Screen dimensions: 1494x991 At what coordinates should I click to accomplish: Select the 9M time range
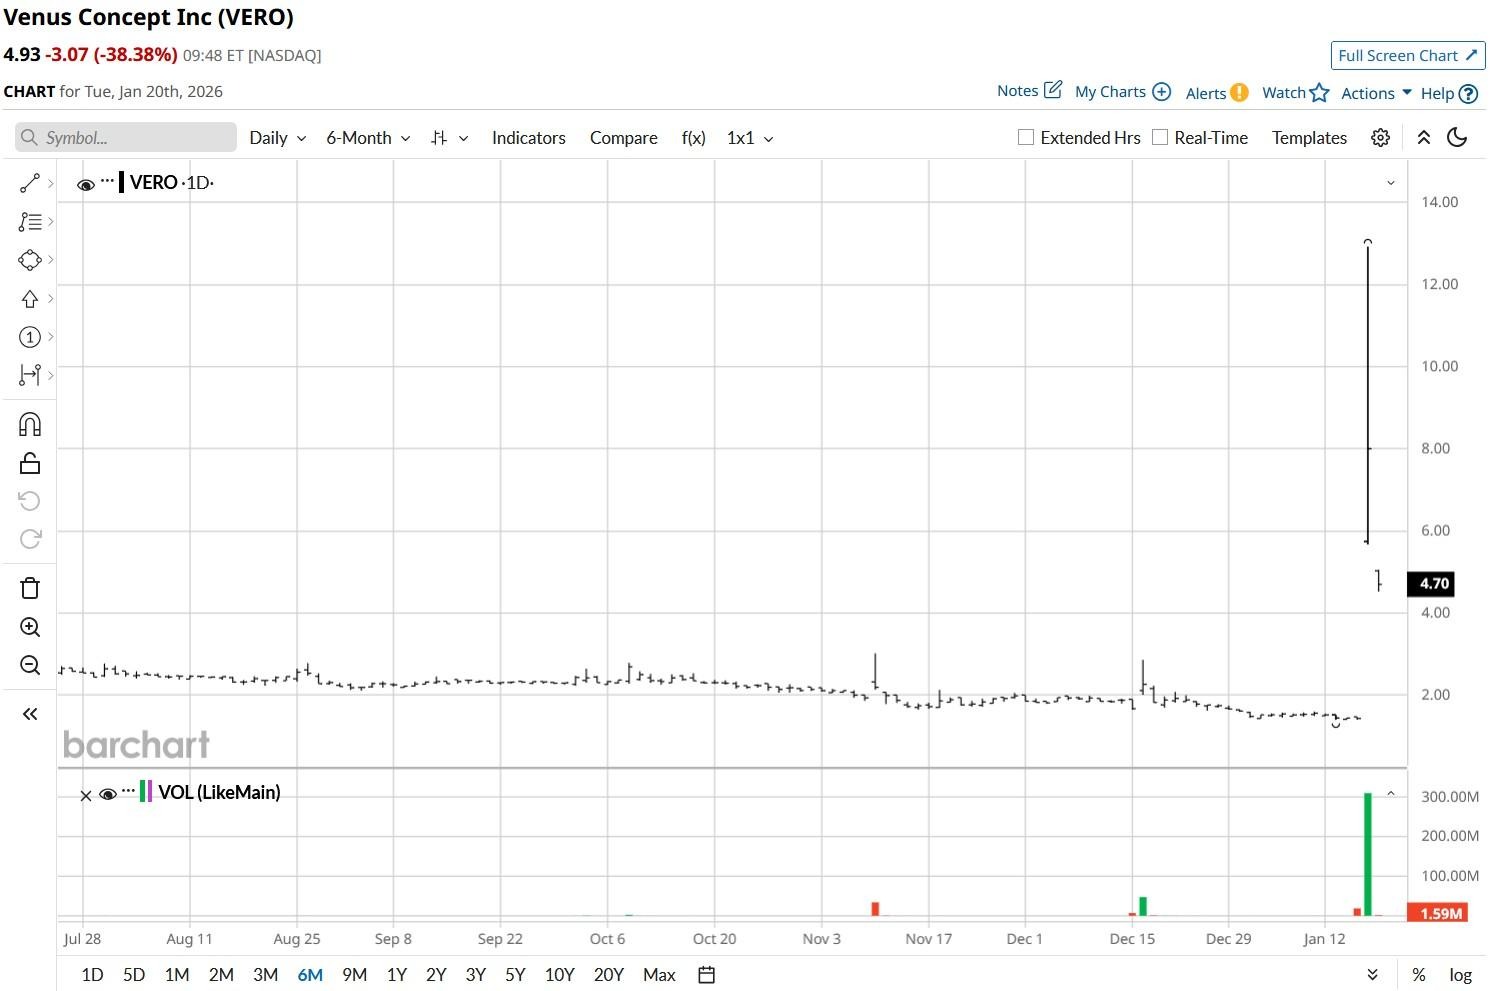pyautogui.click(x=354, y=975)
